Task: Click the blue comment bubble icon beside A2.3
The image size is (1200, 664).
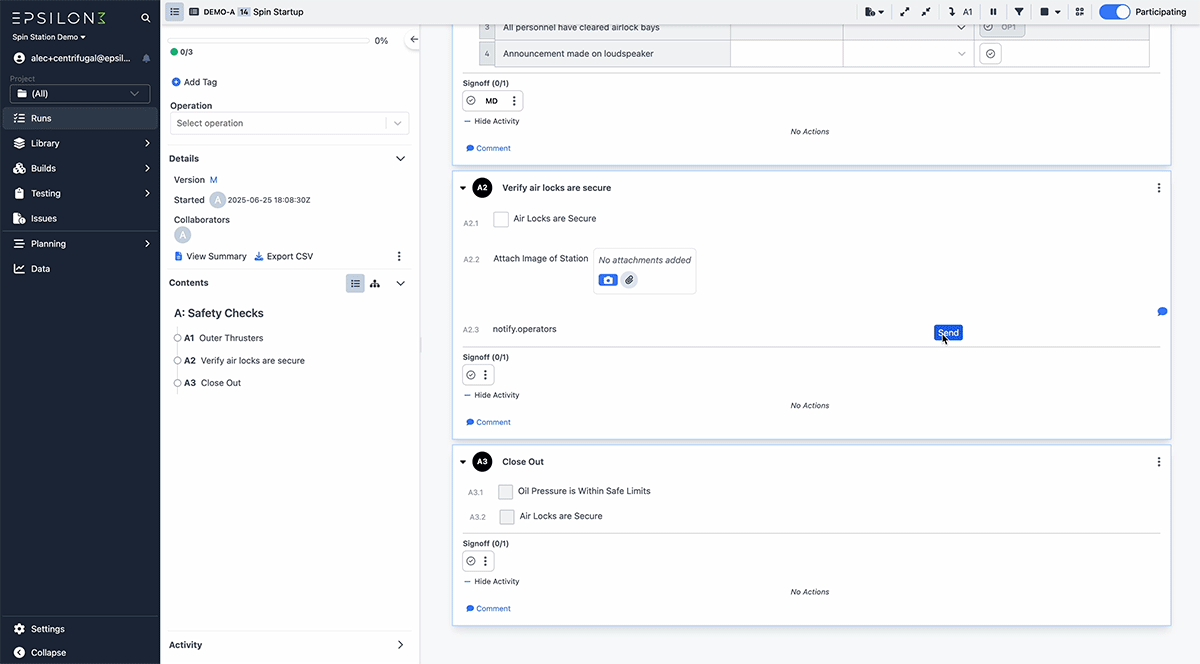Action: point(1162,312)
